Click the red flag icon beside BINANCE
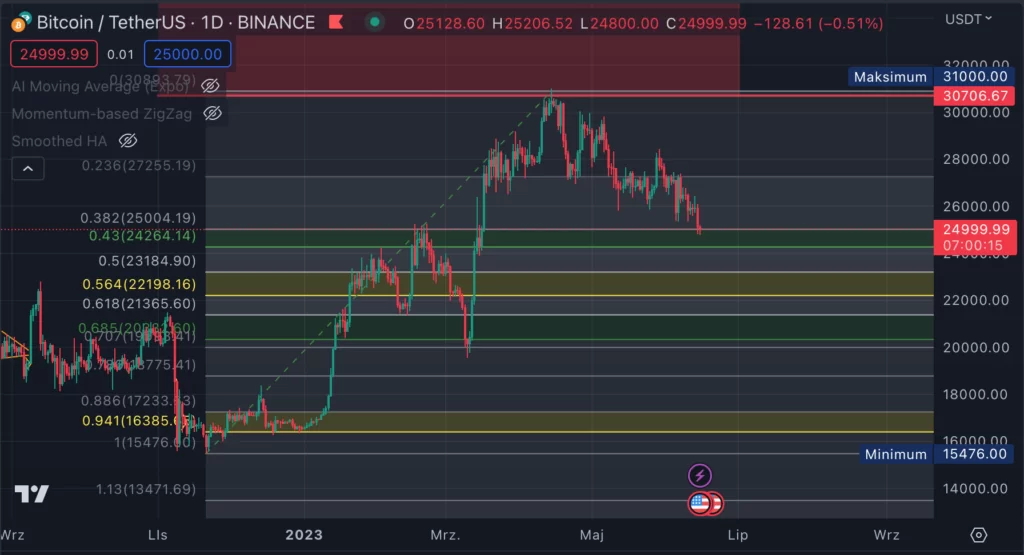This screenshot has width=1024, height=555. pos(337,22)
